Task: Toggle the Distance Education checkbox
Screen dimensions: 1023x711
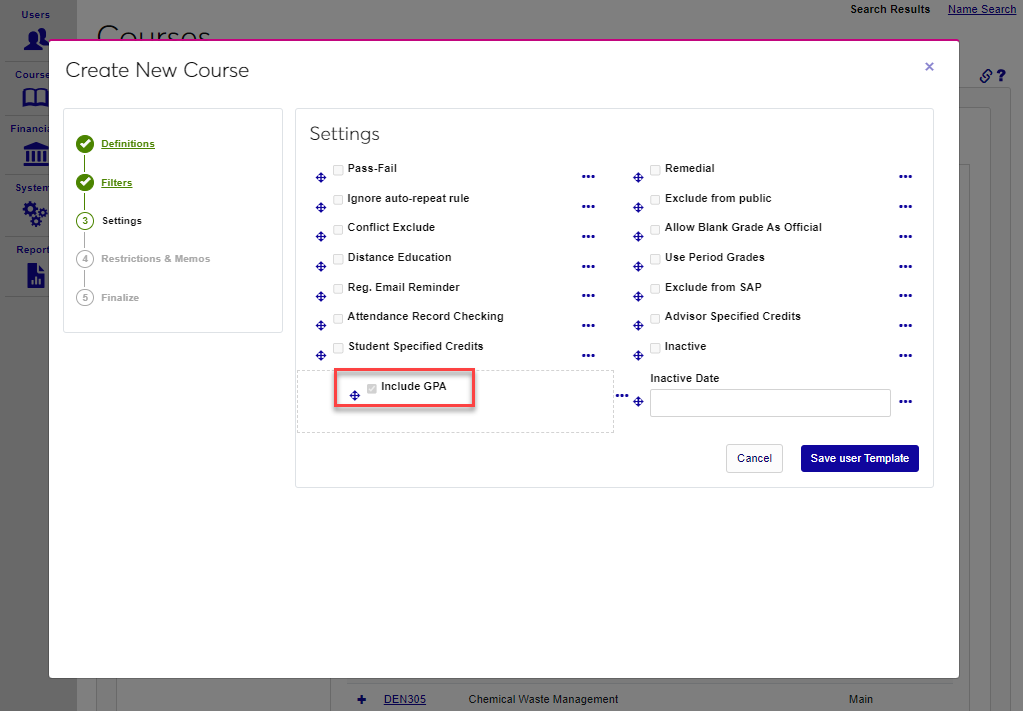Action: (338, 259)
